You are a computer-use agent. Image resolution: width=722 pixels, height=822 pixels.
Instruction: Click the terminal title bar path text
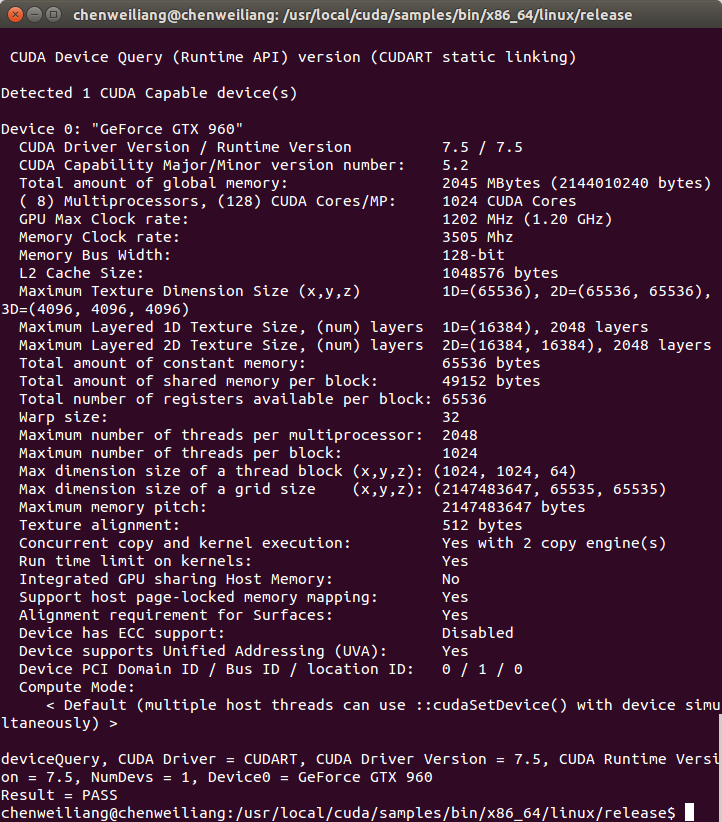352,15
